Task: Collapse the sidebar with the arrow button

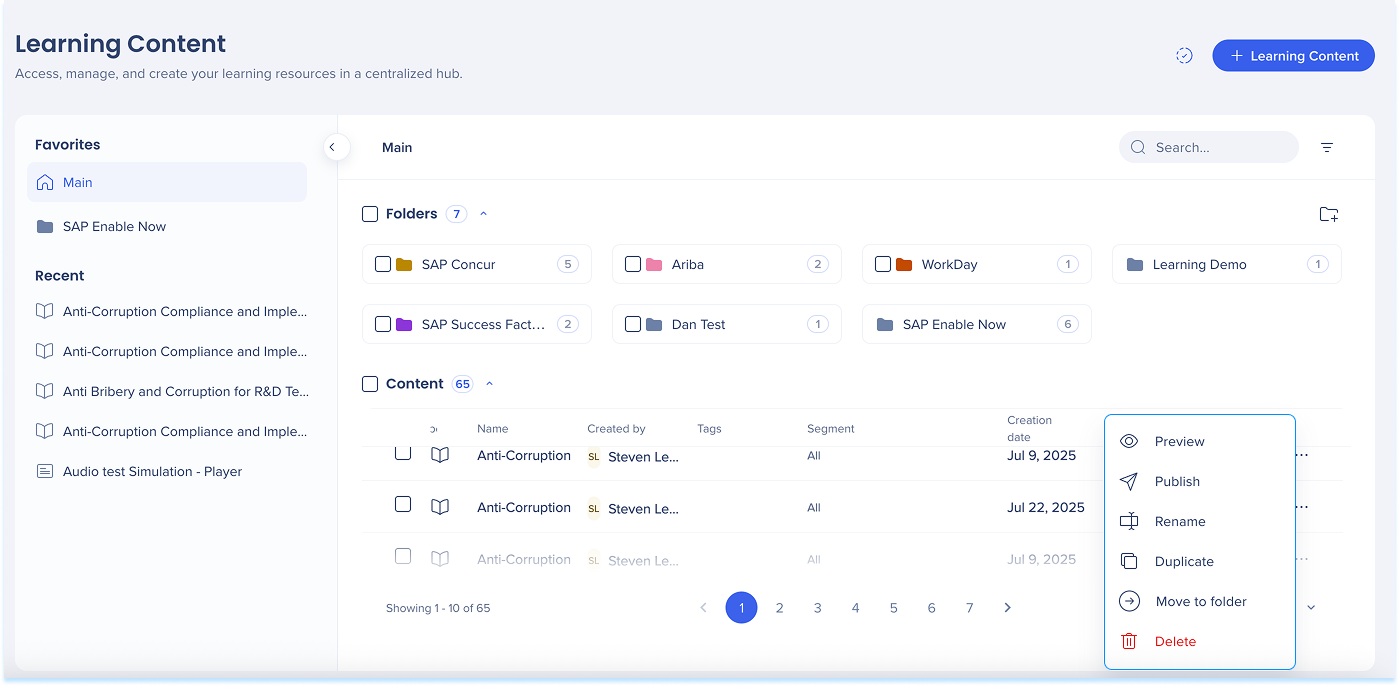Action: tap(333, 147)
